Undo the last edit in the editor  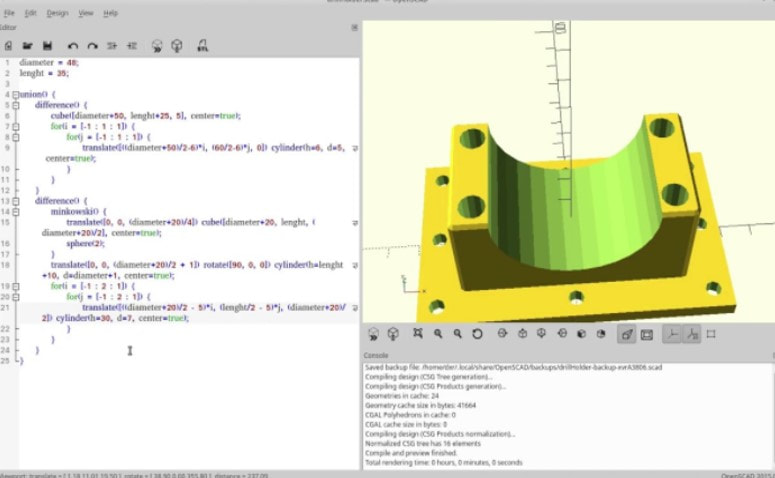tap(73, 45)
